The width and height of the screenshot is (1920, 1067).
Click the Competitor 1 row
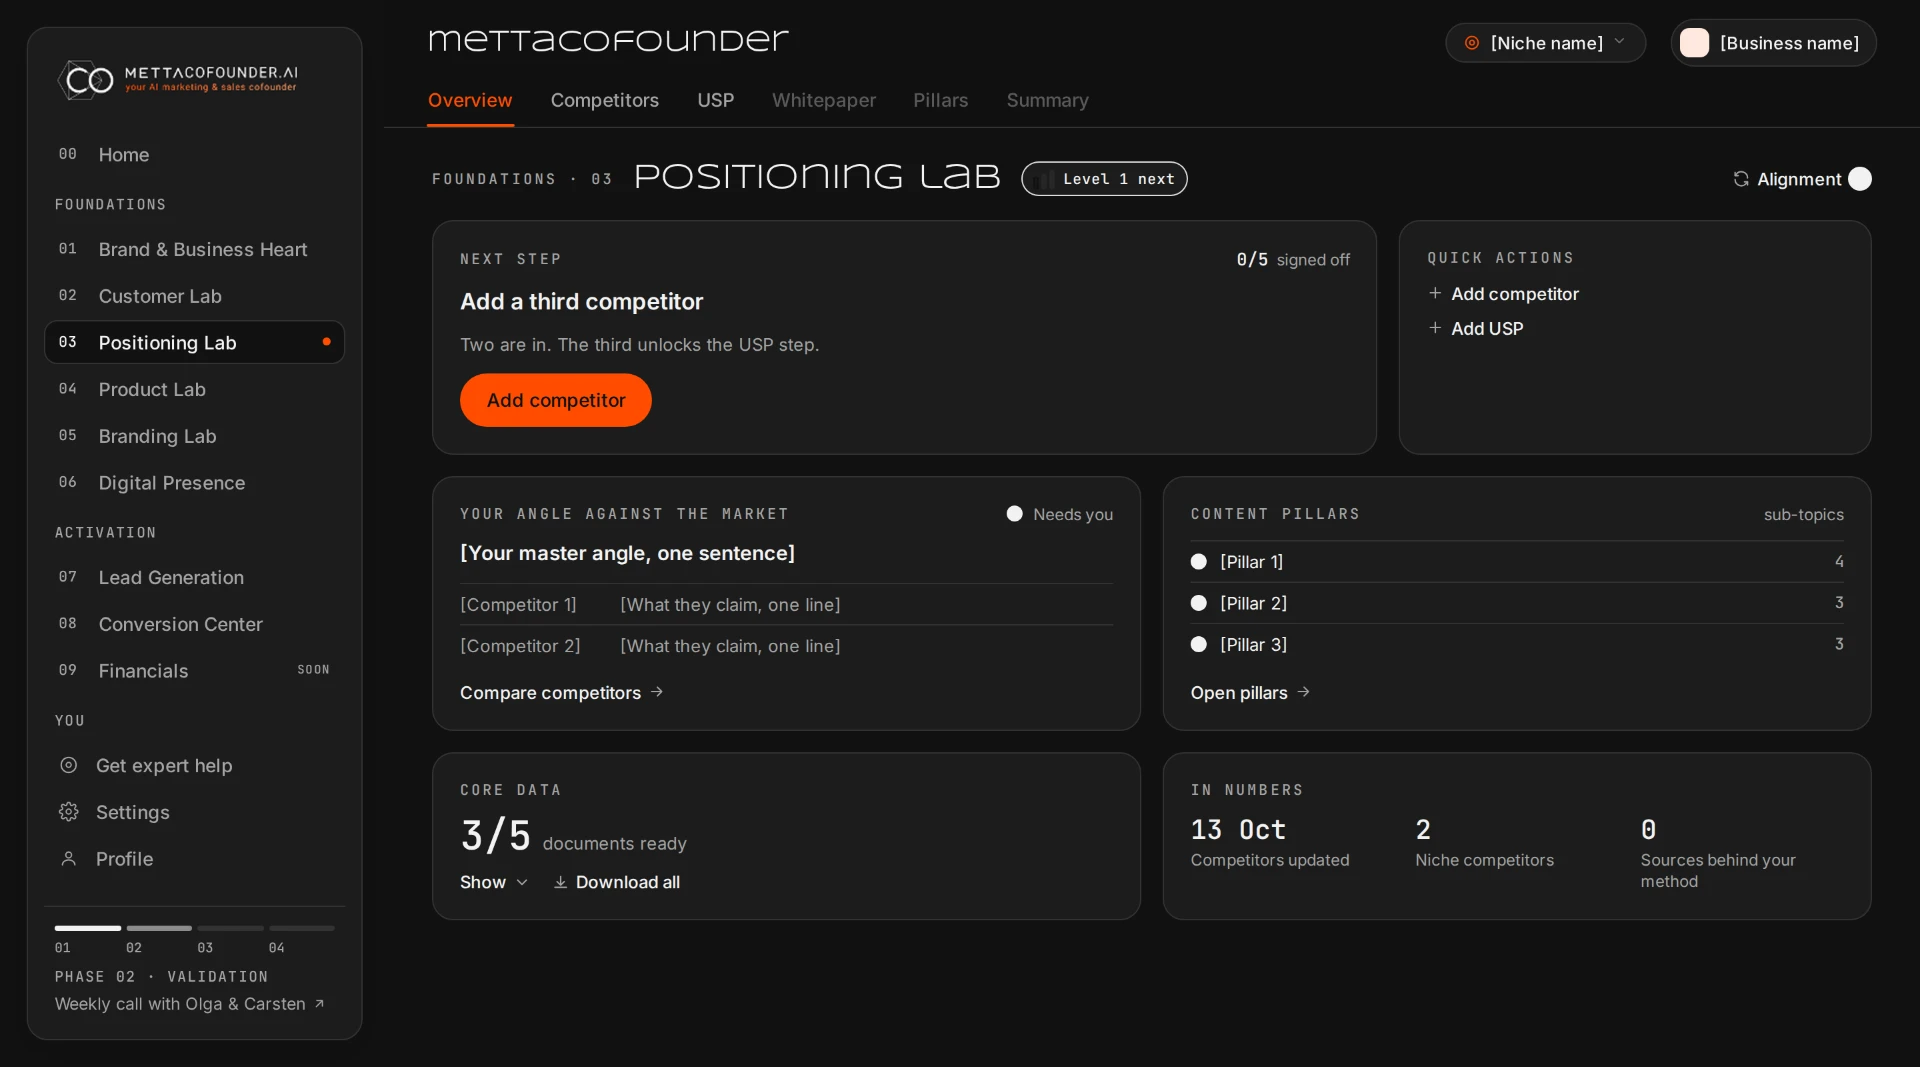(x=786, y=605)
